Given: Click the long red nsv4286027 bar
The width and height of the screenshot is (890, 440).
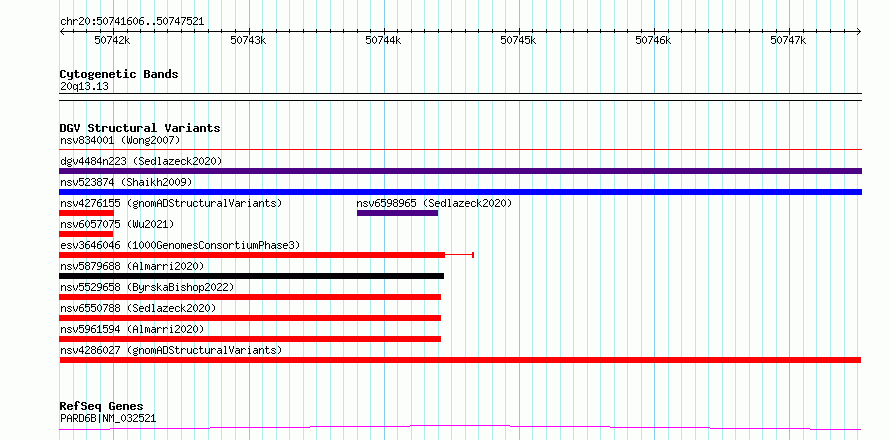Looking at the screenshot, I should point(460,360).
